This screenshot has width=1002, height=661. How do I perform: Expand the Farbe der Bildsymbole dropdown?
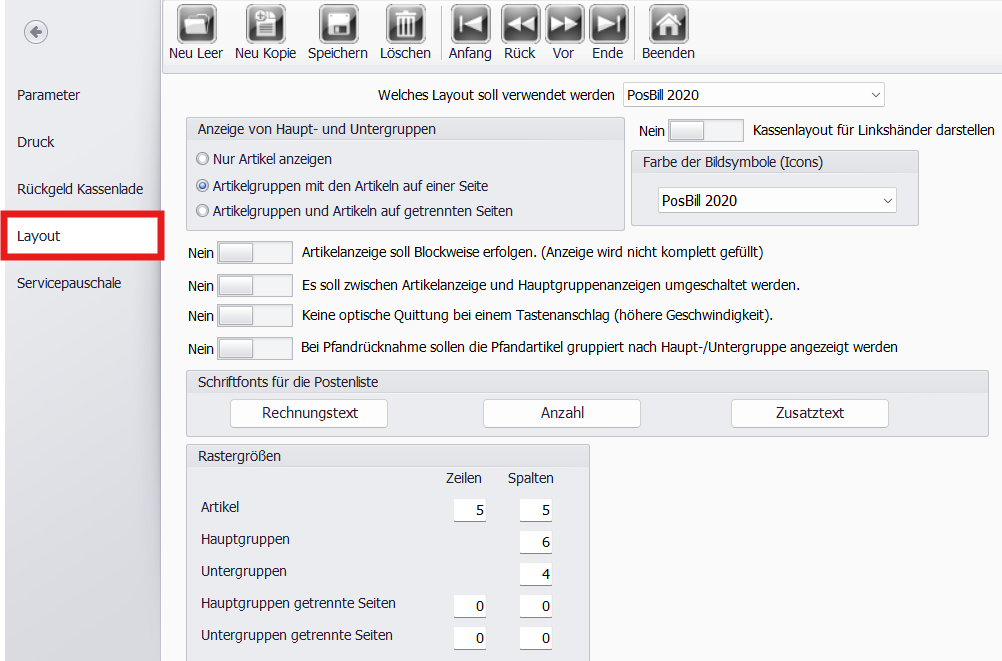coord(776,201)
